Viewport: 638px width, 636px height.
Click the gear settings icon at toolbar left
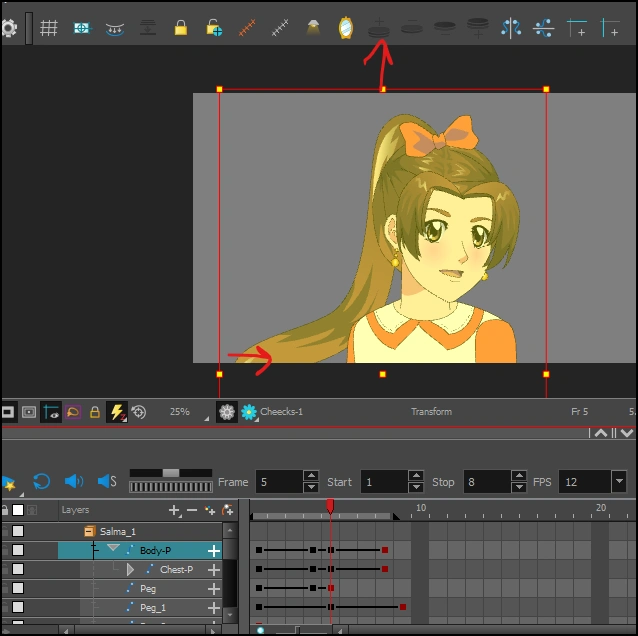click(x=9, y=28)
